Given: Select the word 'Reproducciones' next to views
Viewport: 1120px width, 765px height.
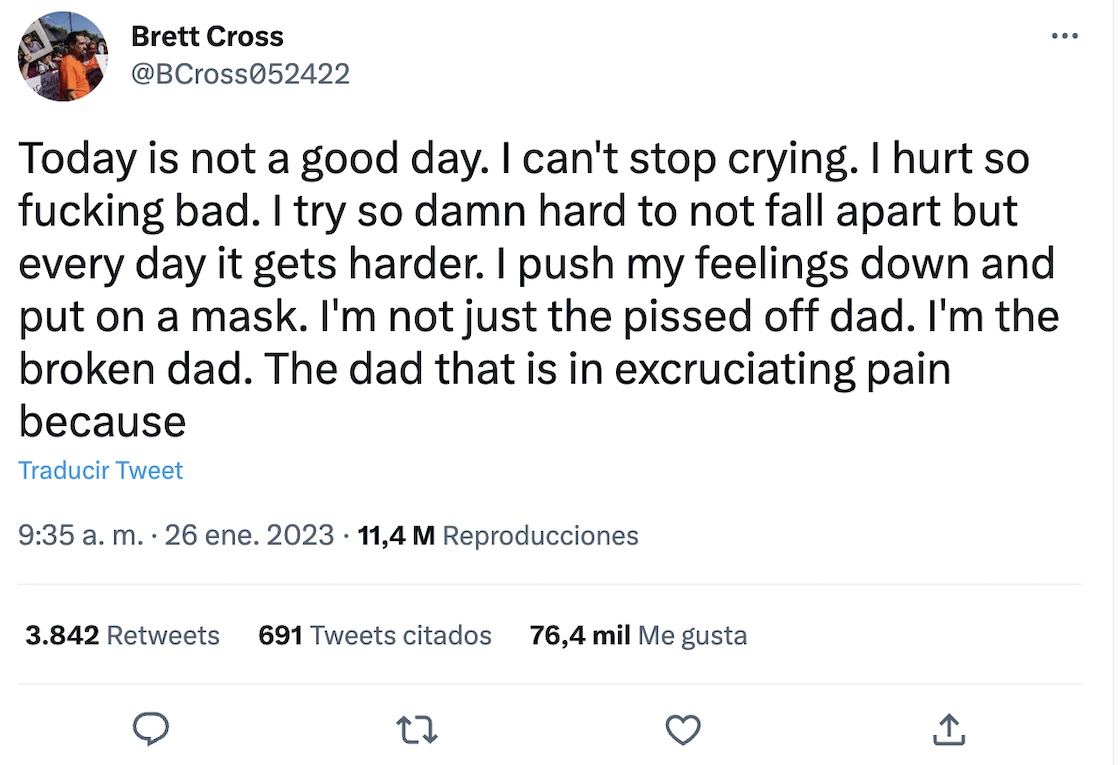Looking at the screenshot, I should point(540,535).
